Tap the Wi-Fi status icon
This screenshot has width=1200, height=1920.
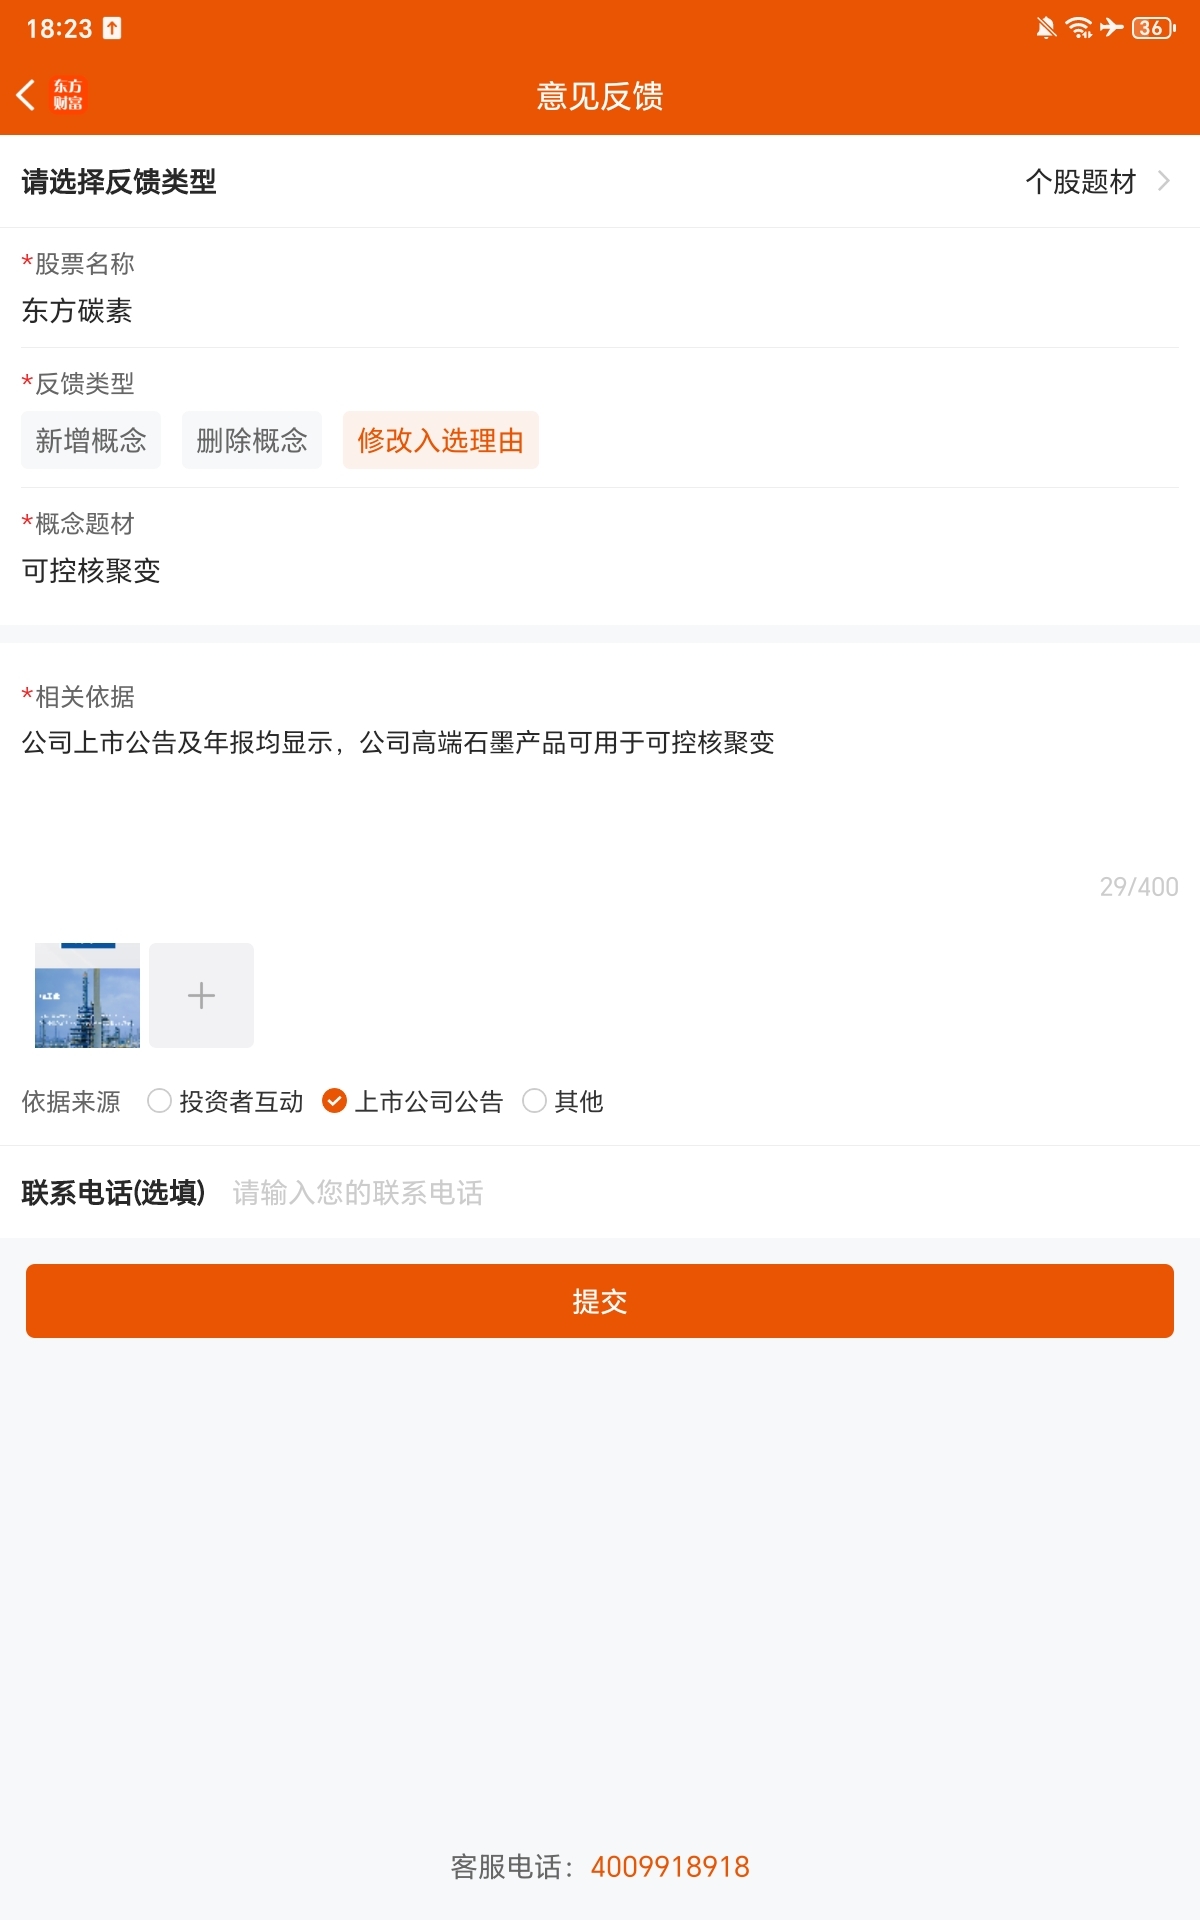(x=1079, y=28)
